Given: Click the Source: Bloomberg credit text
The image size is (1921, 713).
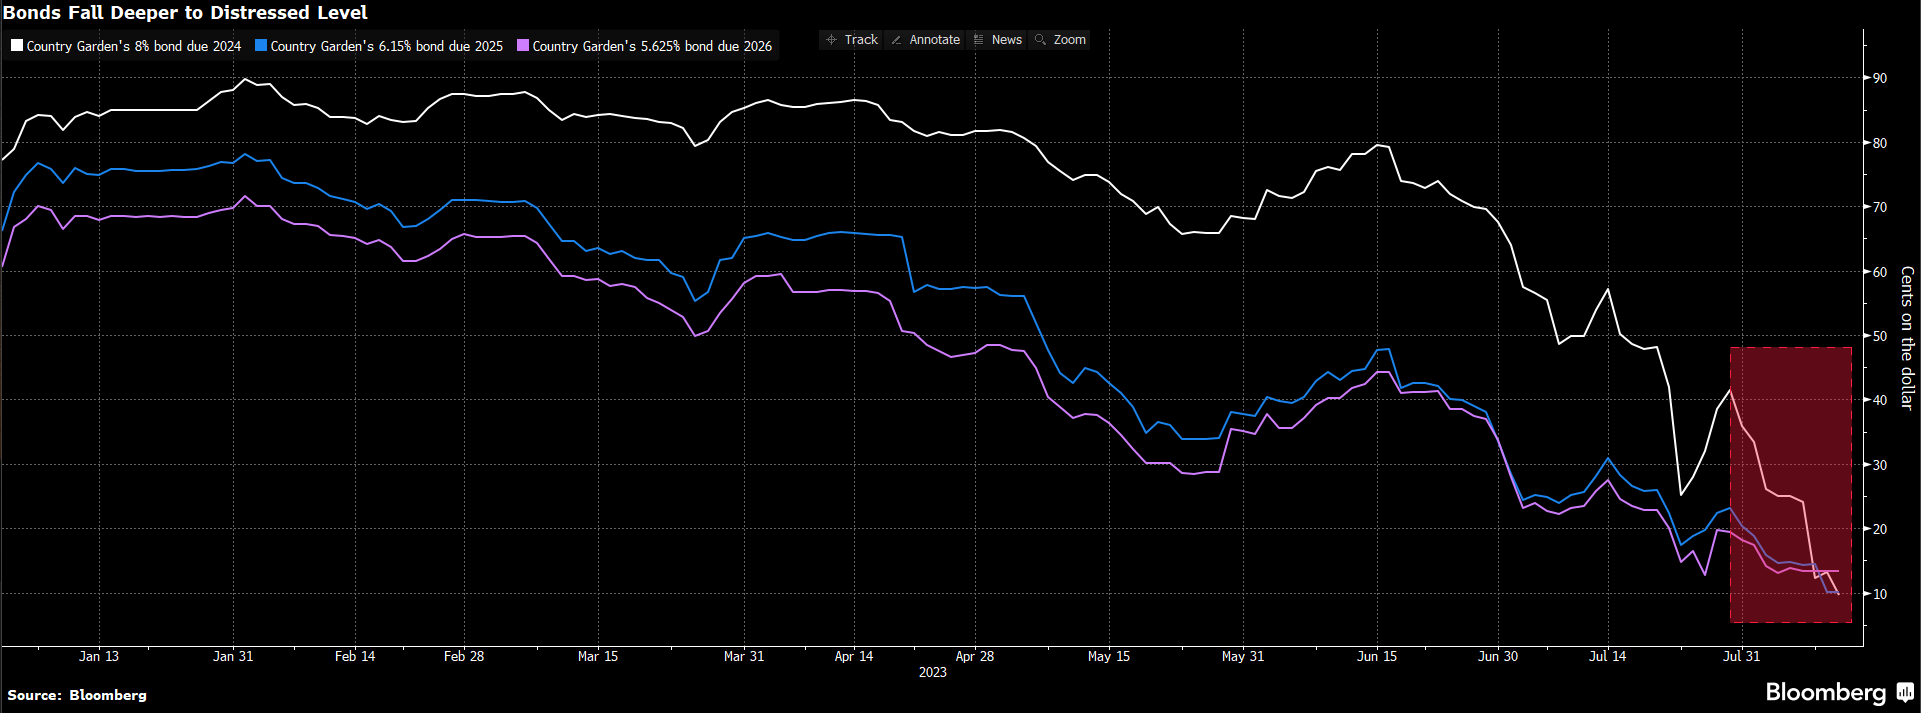Looking at the screenshot, I should [77, 695].
